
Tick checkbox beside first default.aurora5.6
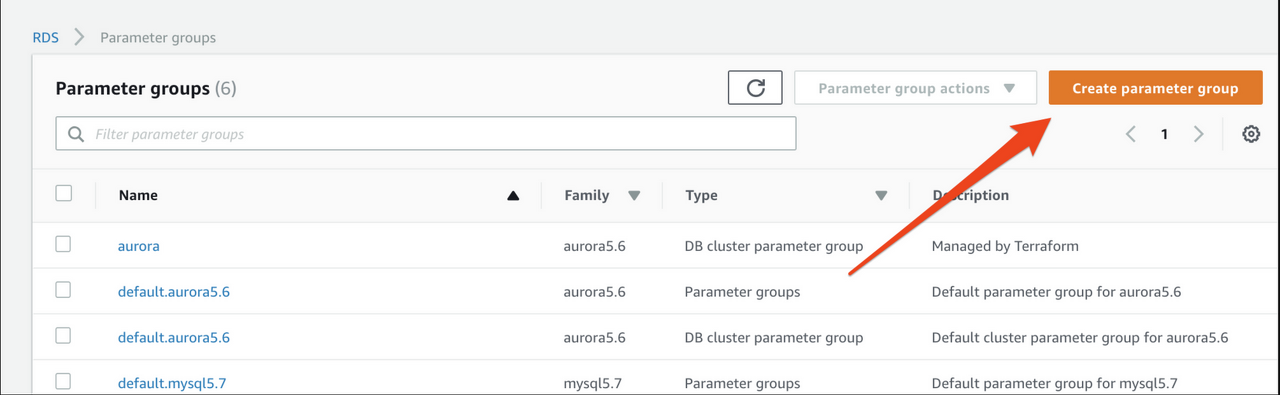pos(64,290)
